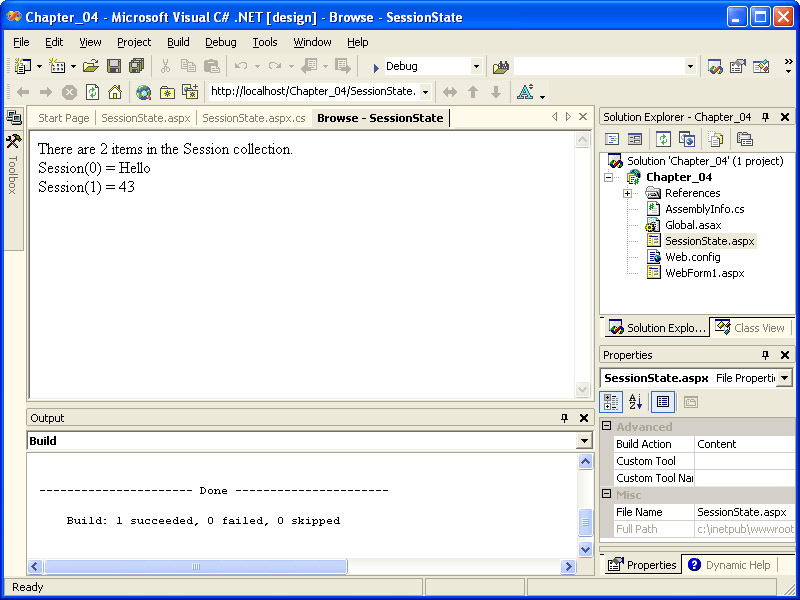The width and height of the screenshot is (800, 600).
Task: Click the Output panel horizontal scrollbar
Action: click(x=300, y=567)
